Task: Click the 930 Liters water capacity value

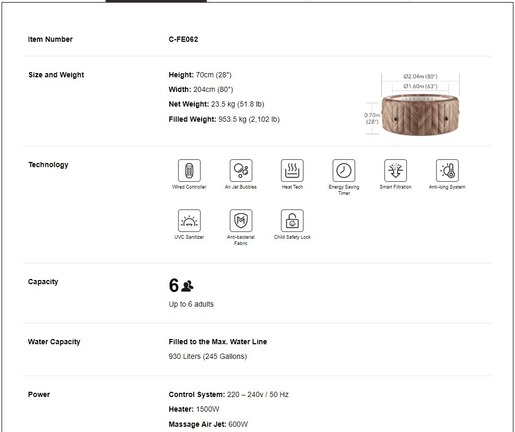Action: click(x=208, y=356)
